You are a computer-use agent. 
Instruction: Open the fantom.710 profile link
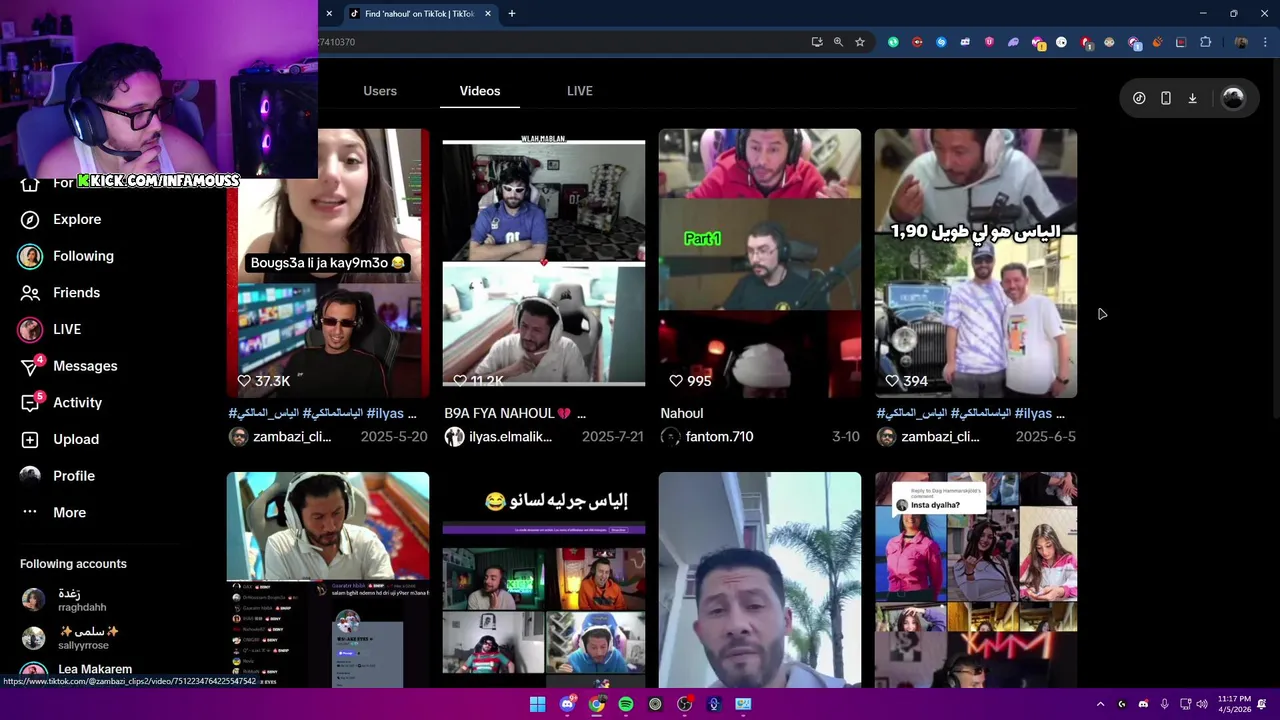(719, 437)
